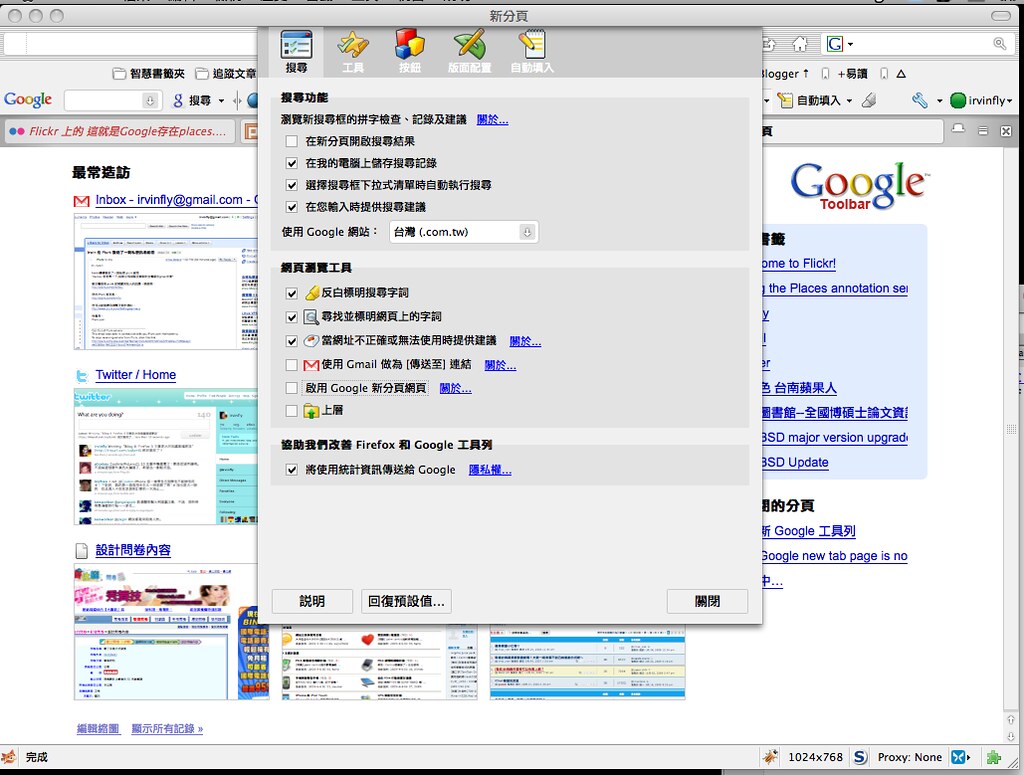Check 使用 Gmail 做為傳送至連結
The width and height of the screenshot is (1024, 775).
click(291, 365)
